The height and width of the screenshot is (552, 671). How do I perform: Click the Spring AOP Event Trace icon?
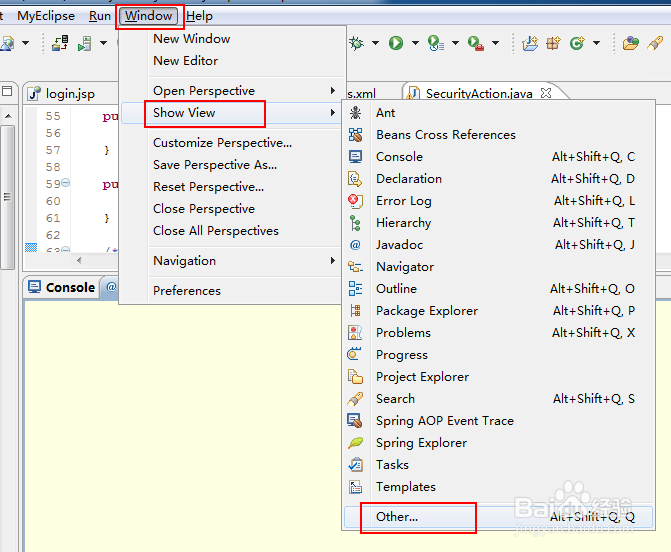[355, 421]
